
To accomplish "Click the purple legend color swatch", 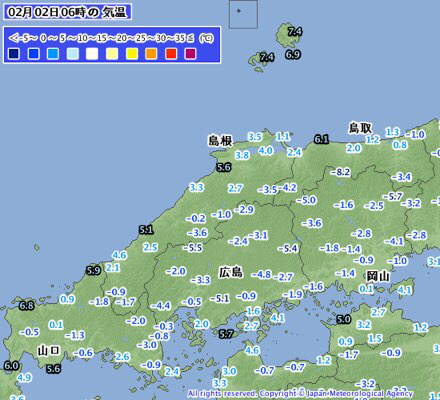I will click(190, 54).
